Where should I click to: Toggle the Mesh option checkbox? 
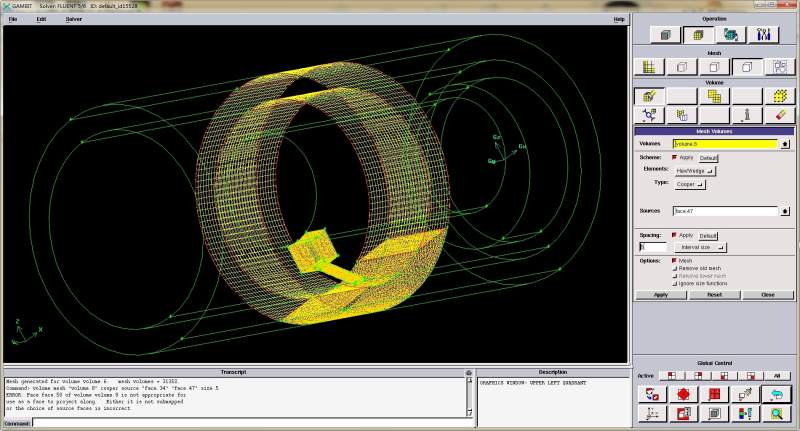tap(674, 261)
